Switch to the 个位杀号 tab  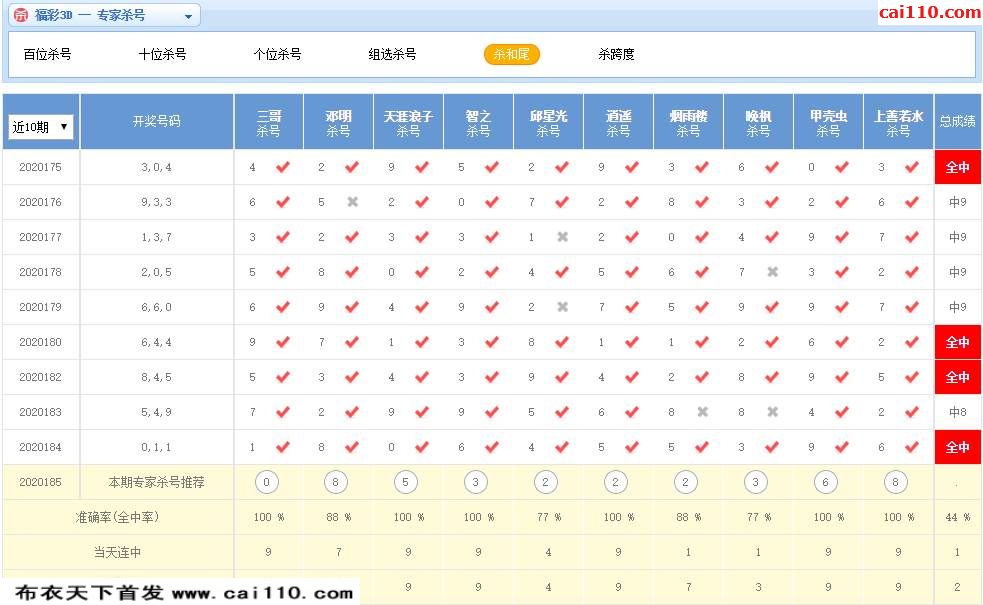point(278,55)
